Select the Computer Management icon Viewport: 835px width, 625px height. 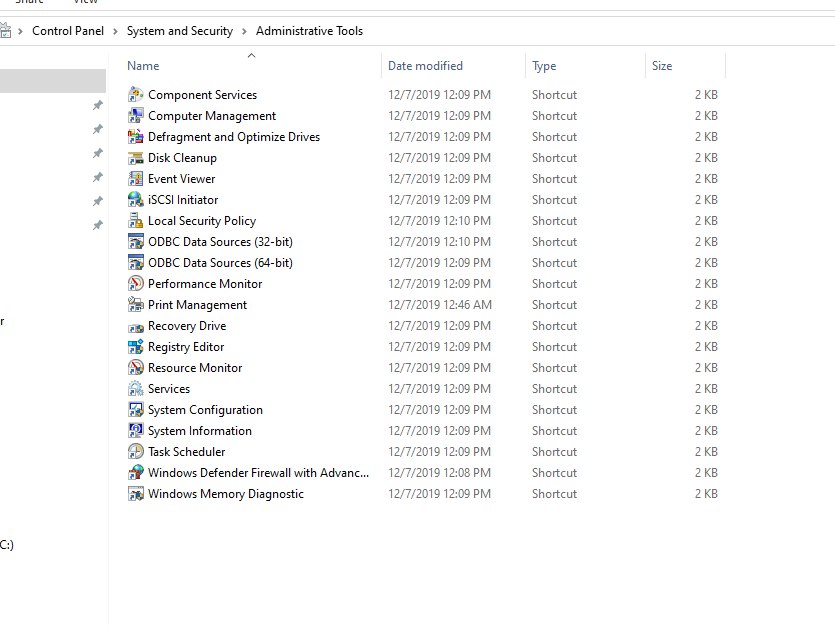pyautogui.click(x=136, y=116)
